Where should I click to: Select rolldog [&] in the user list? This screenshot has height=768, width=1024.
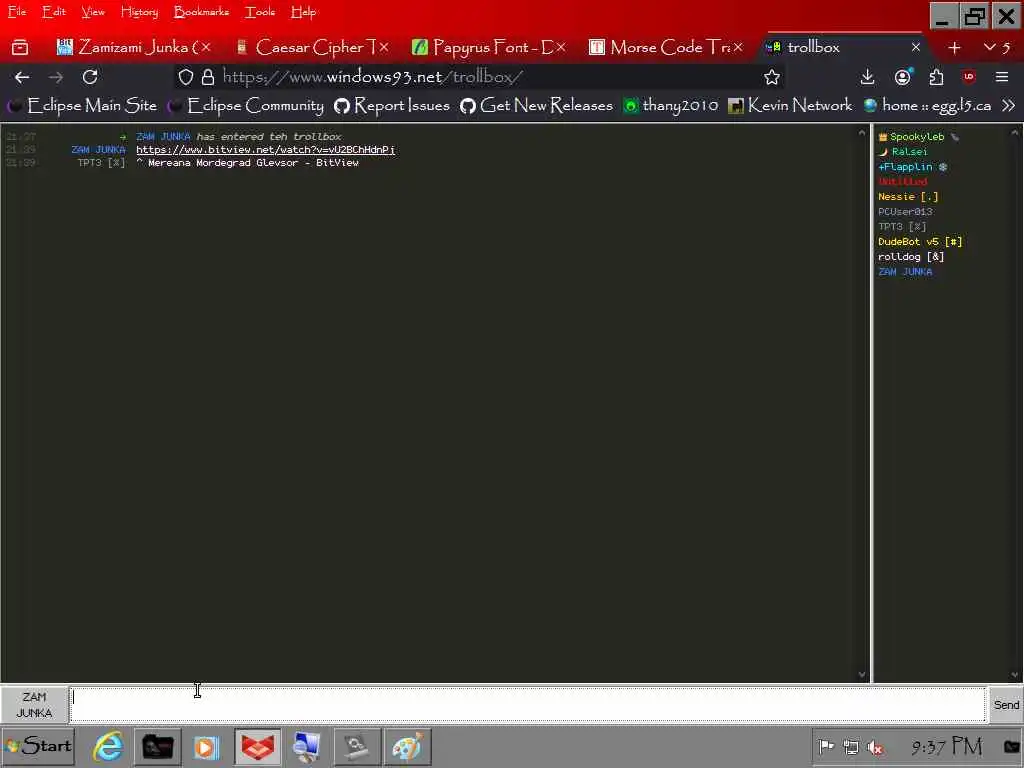coord(911,257)
